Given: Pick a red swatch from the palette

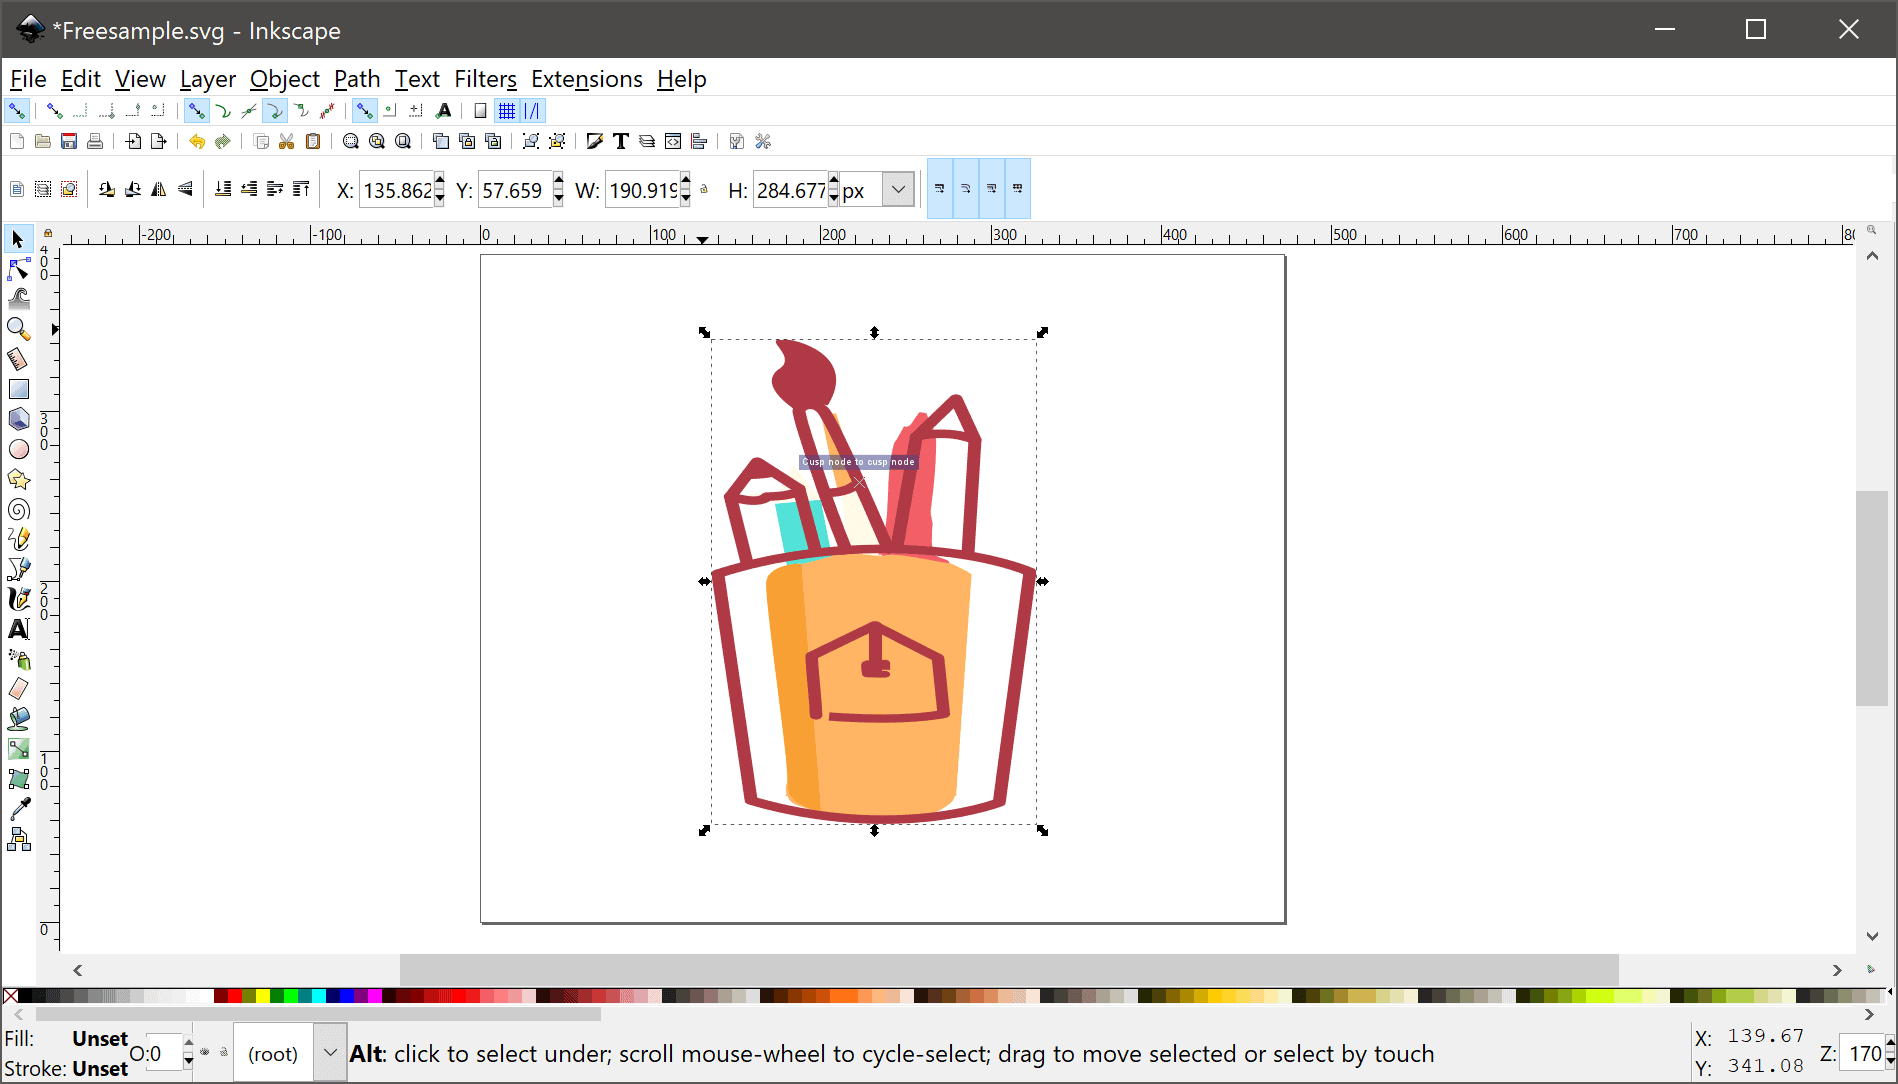Looking at the screenshot, I should tap(235, 996).
